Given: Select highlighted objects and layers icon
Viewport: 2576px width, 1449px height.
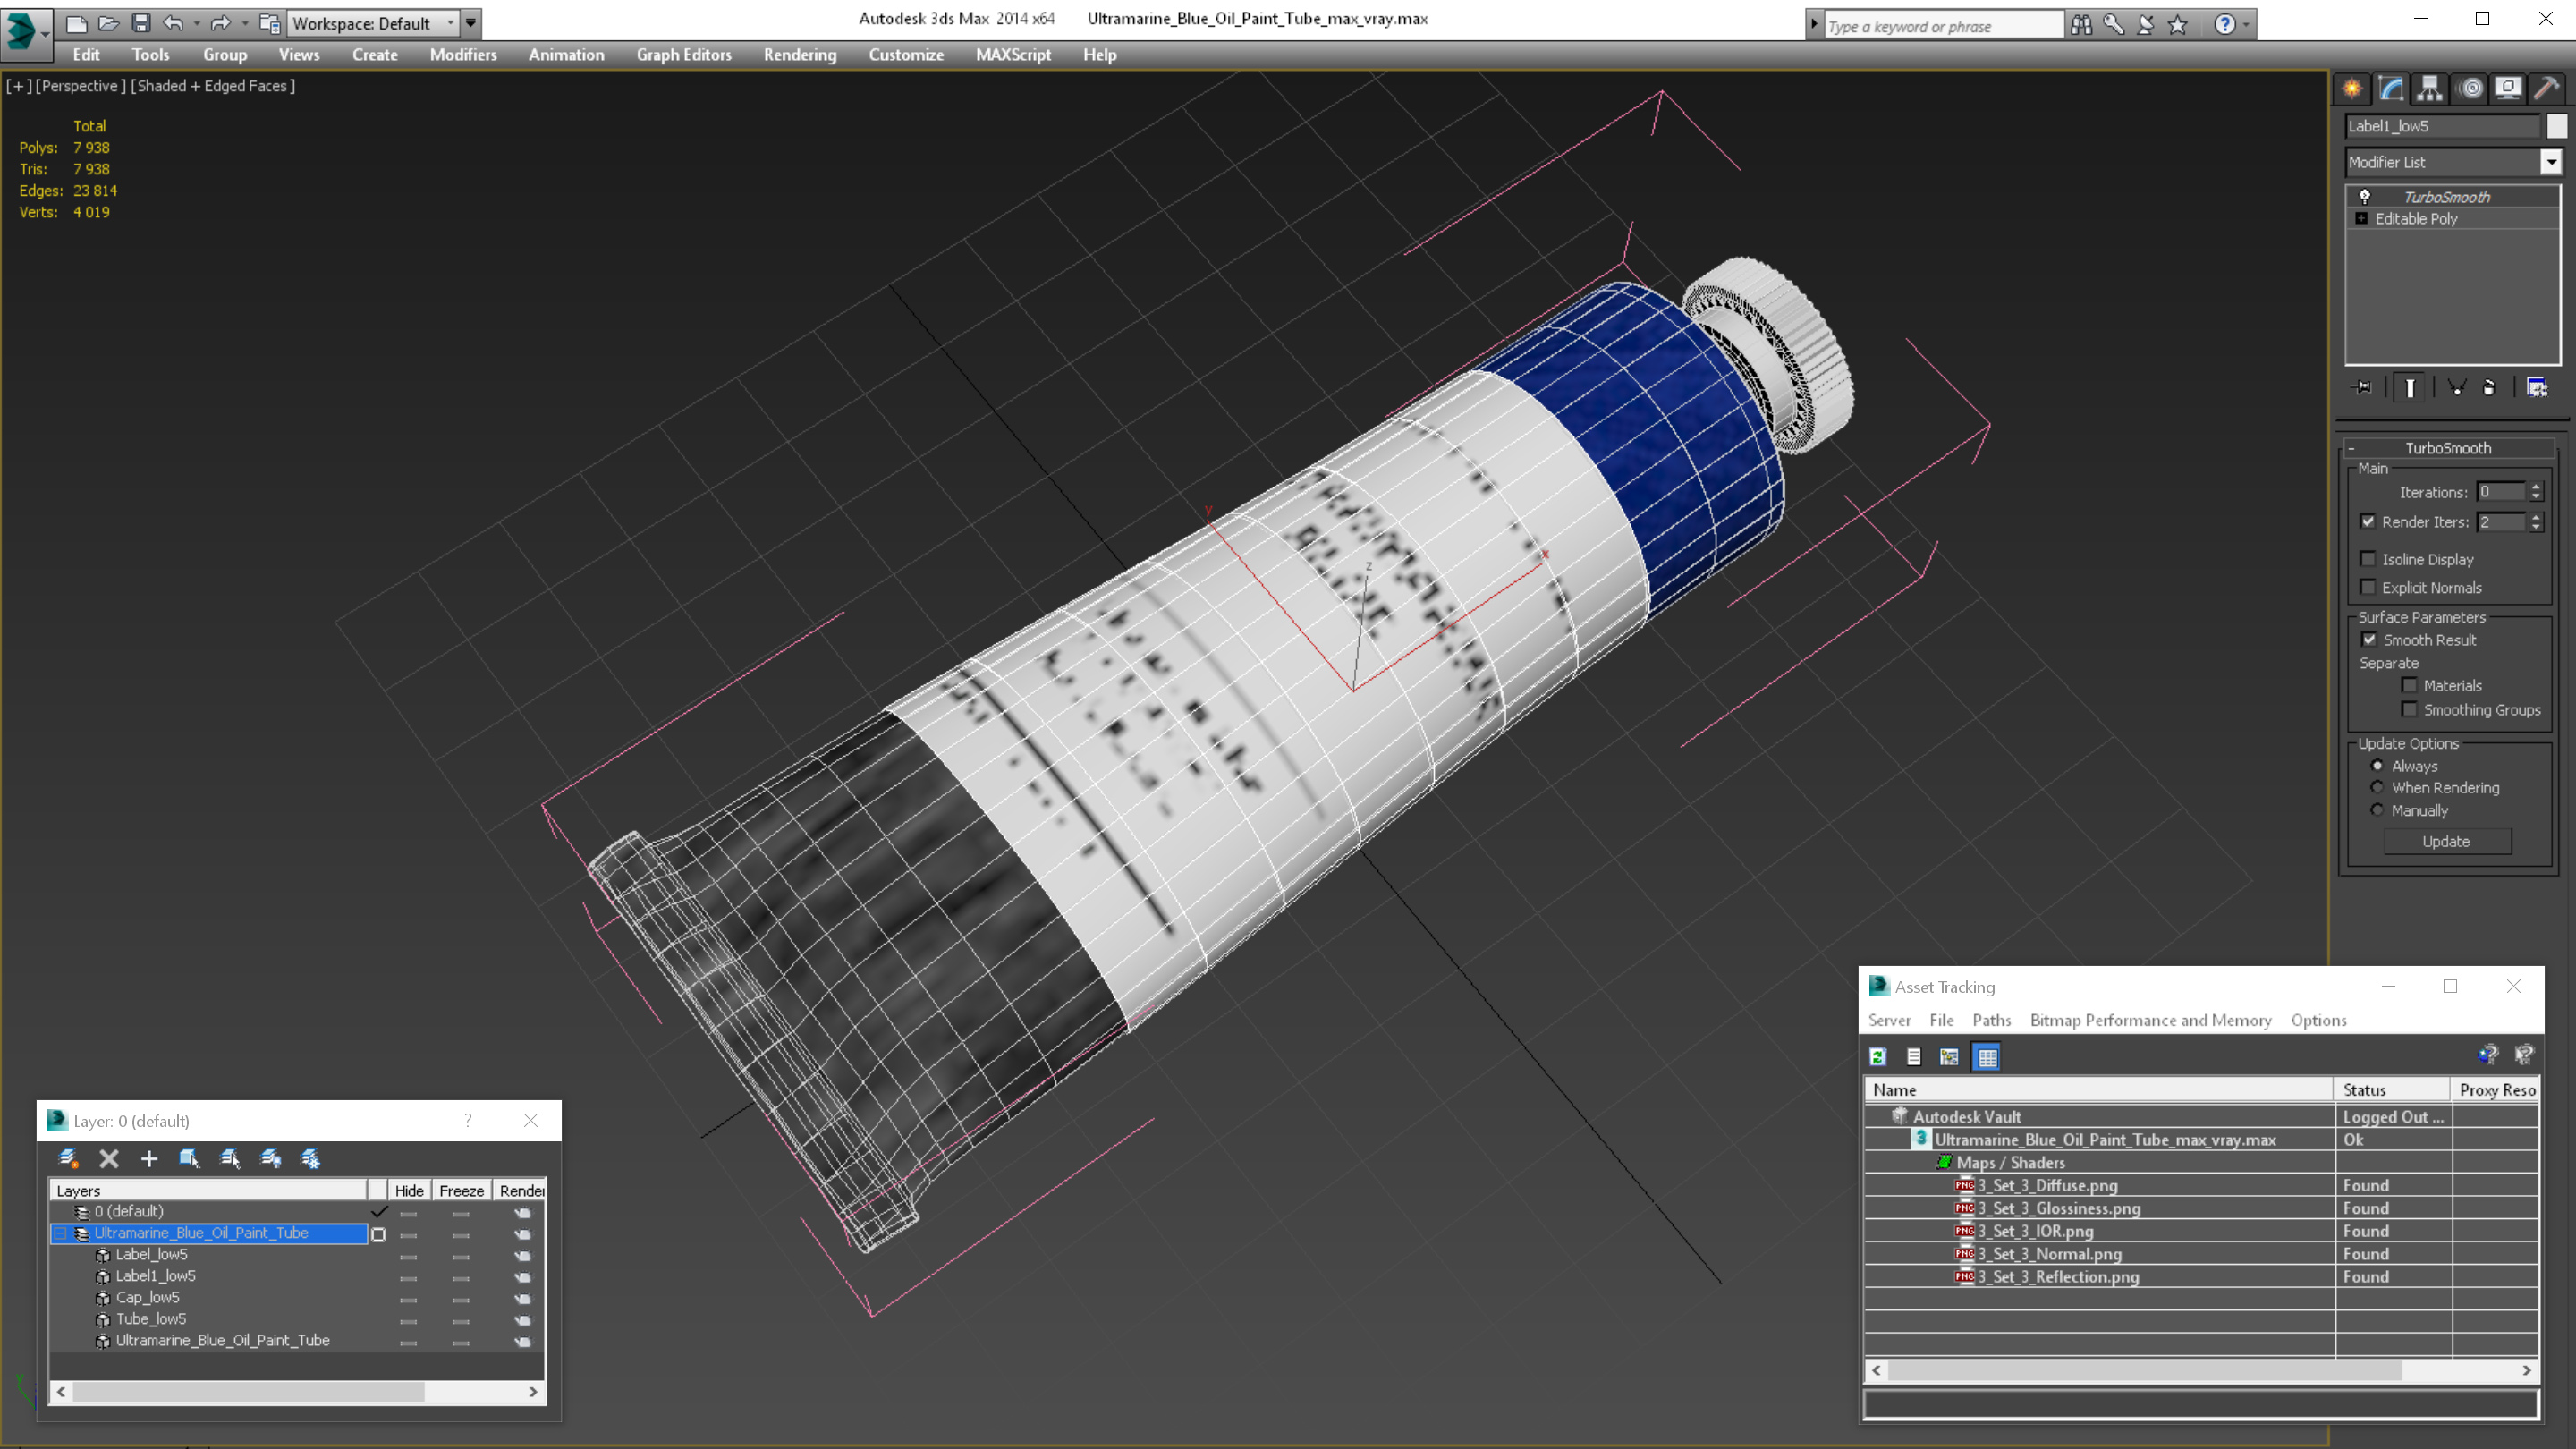Looking at the screenshot, I should 189,1158.
